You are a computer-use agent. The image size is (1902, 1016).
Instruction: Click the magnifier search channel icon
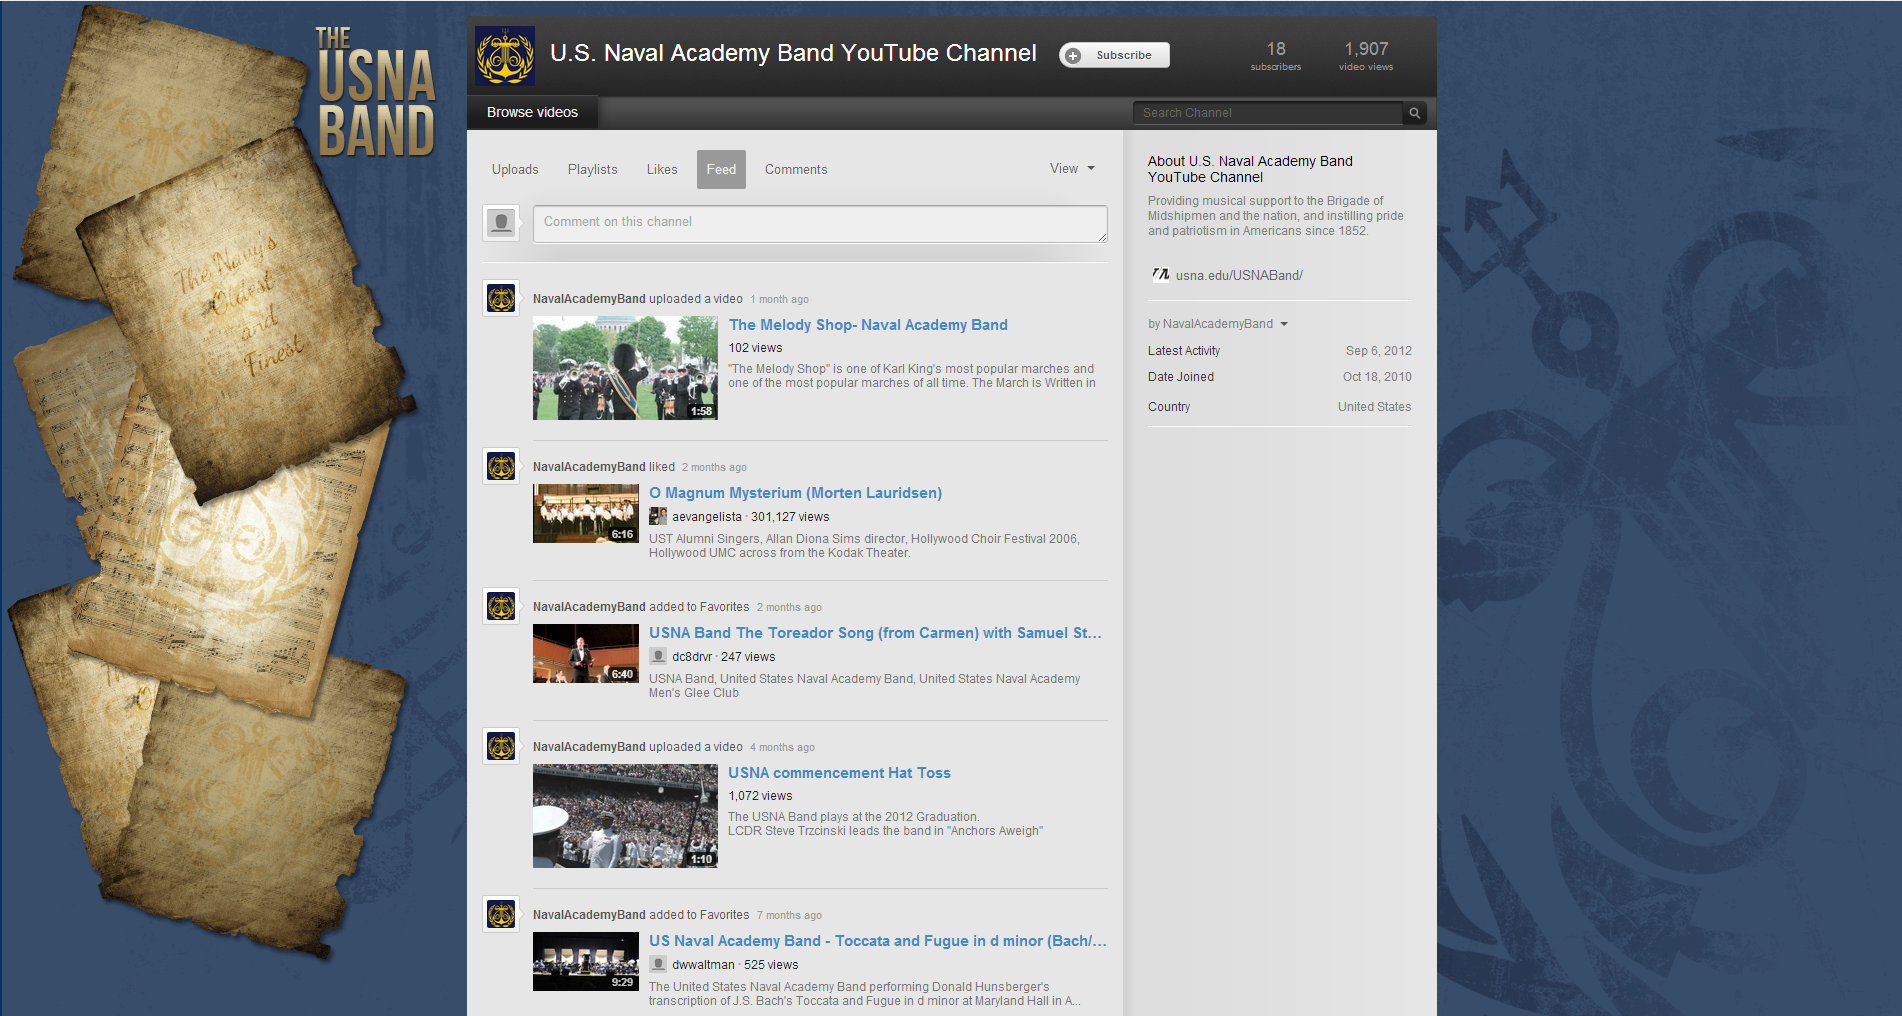pyautogui.click(x=1414, y=113)
